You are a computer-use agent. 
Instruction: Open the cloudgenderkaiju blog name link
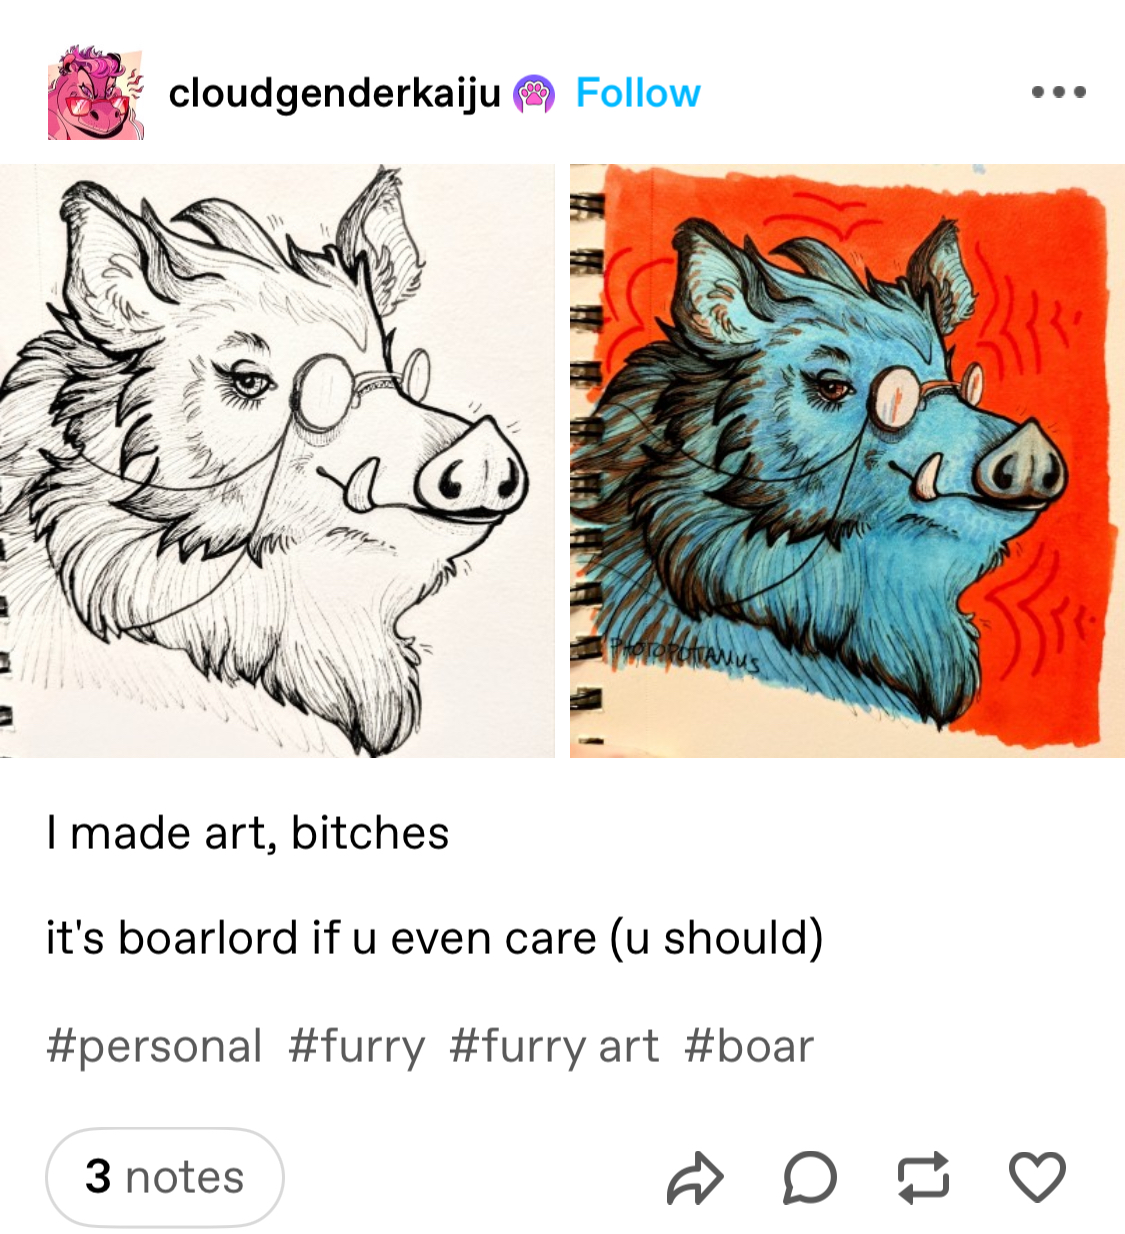(334, 94)
